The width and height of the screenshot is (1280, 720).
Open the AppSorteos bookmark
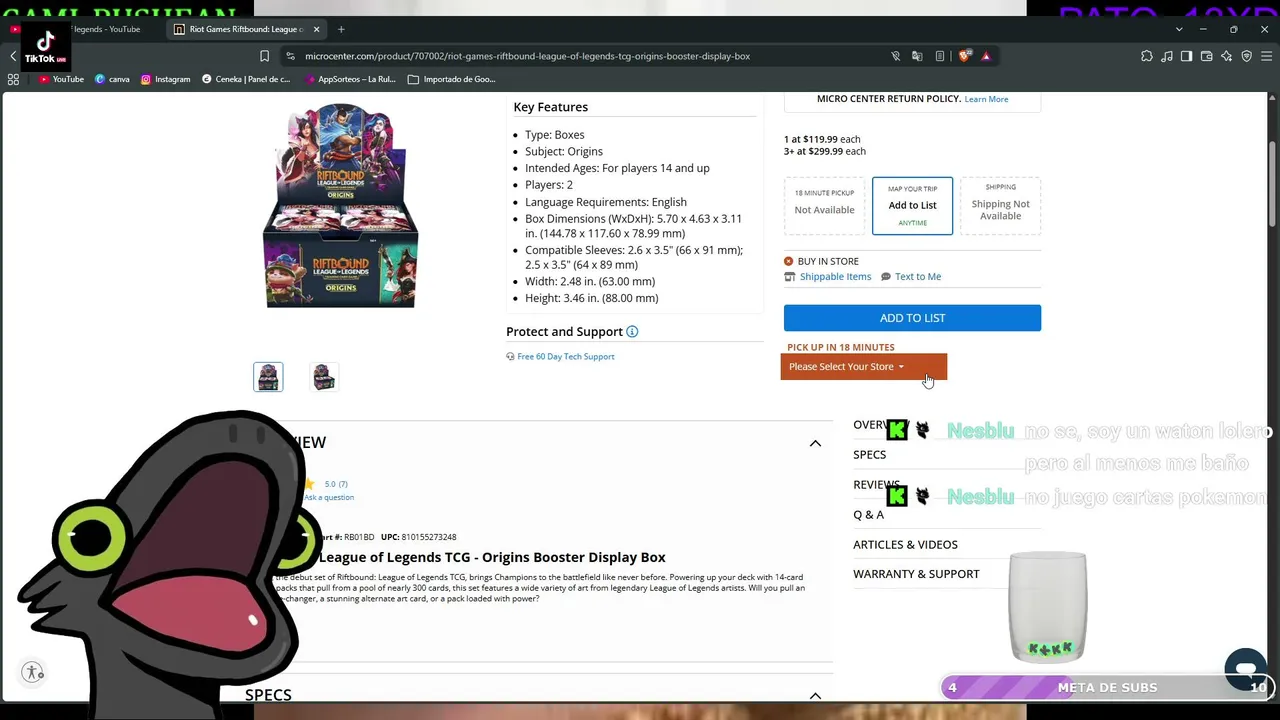[x=349, y=79]
